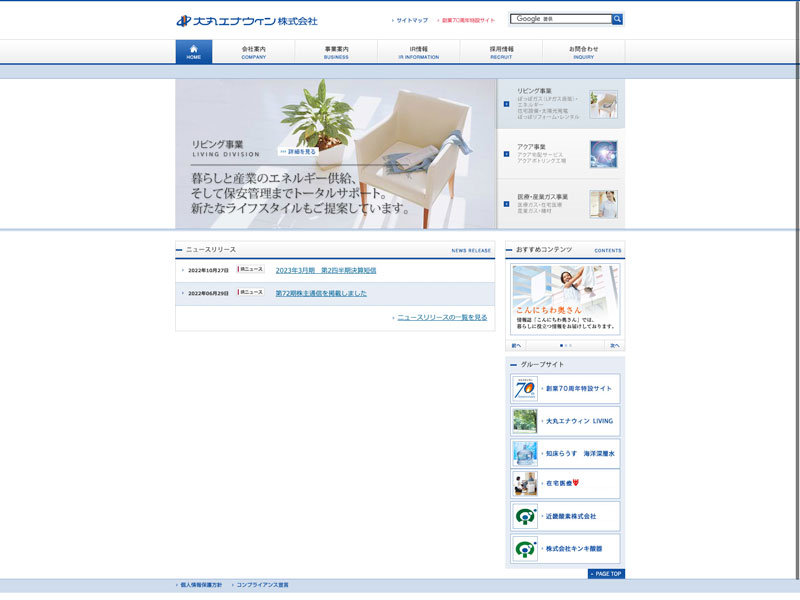Click the PAGE TOP button
800x600 pixels.
[x=606, y=574]
